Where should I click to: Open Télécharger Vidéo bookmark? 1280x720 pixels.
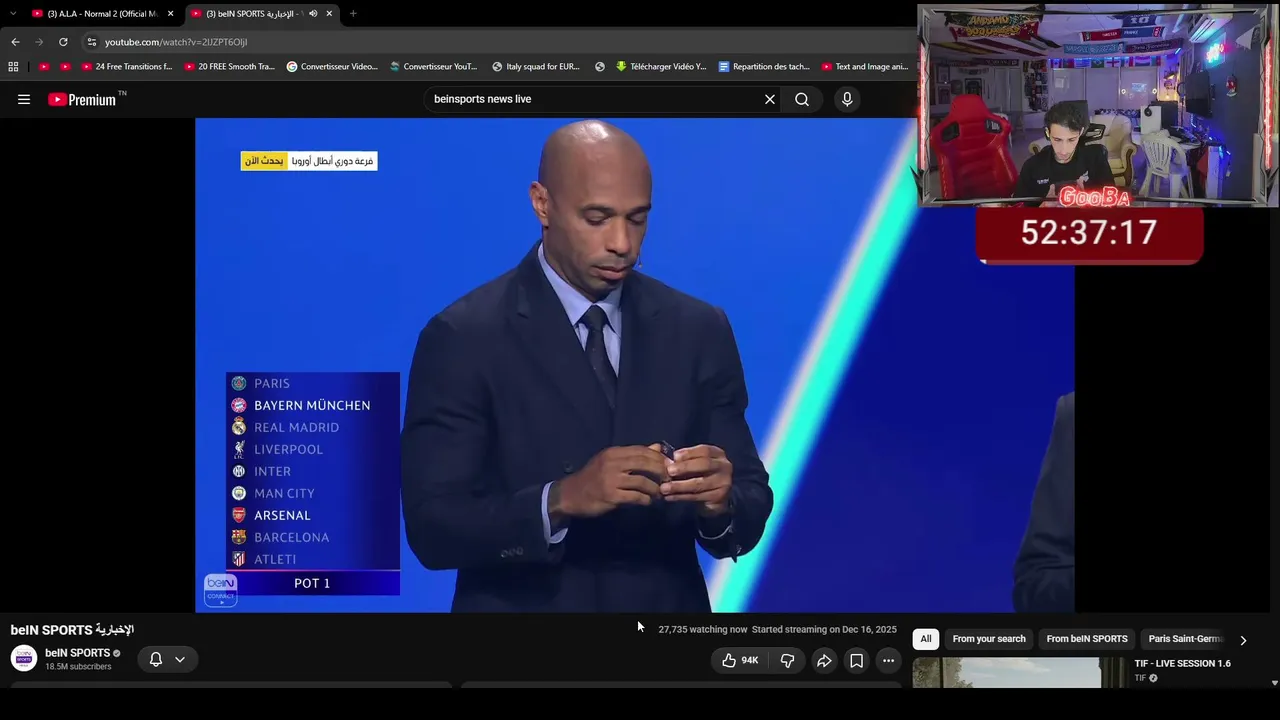(661, 67)
